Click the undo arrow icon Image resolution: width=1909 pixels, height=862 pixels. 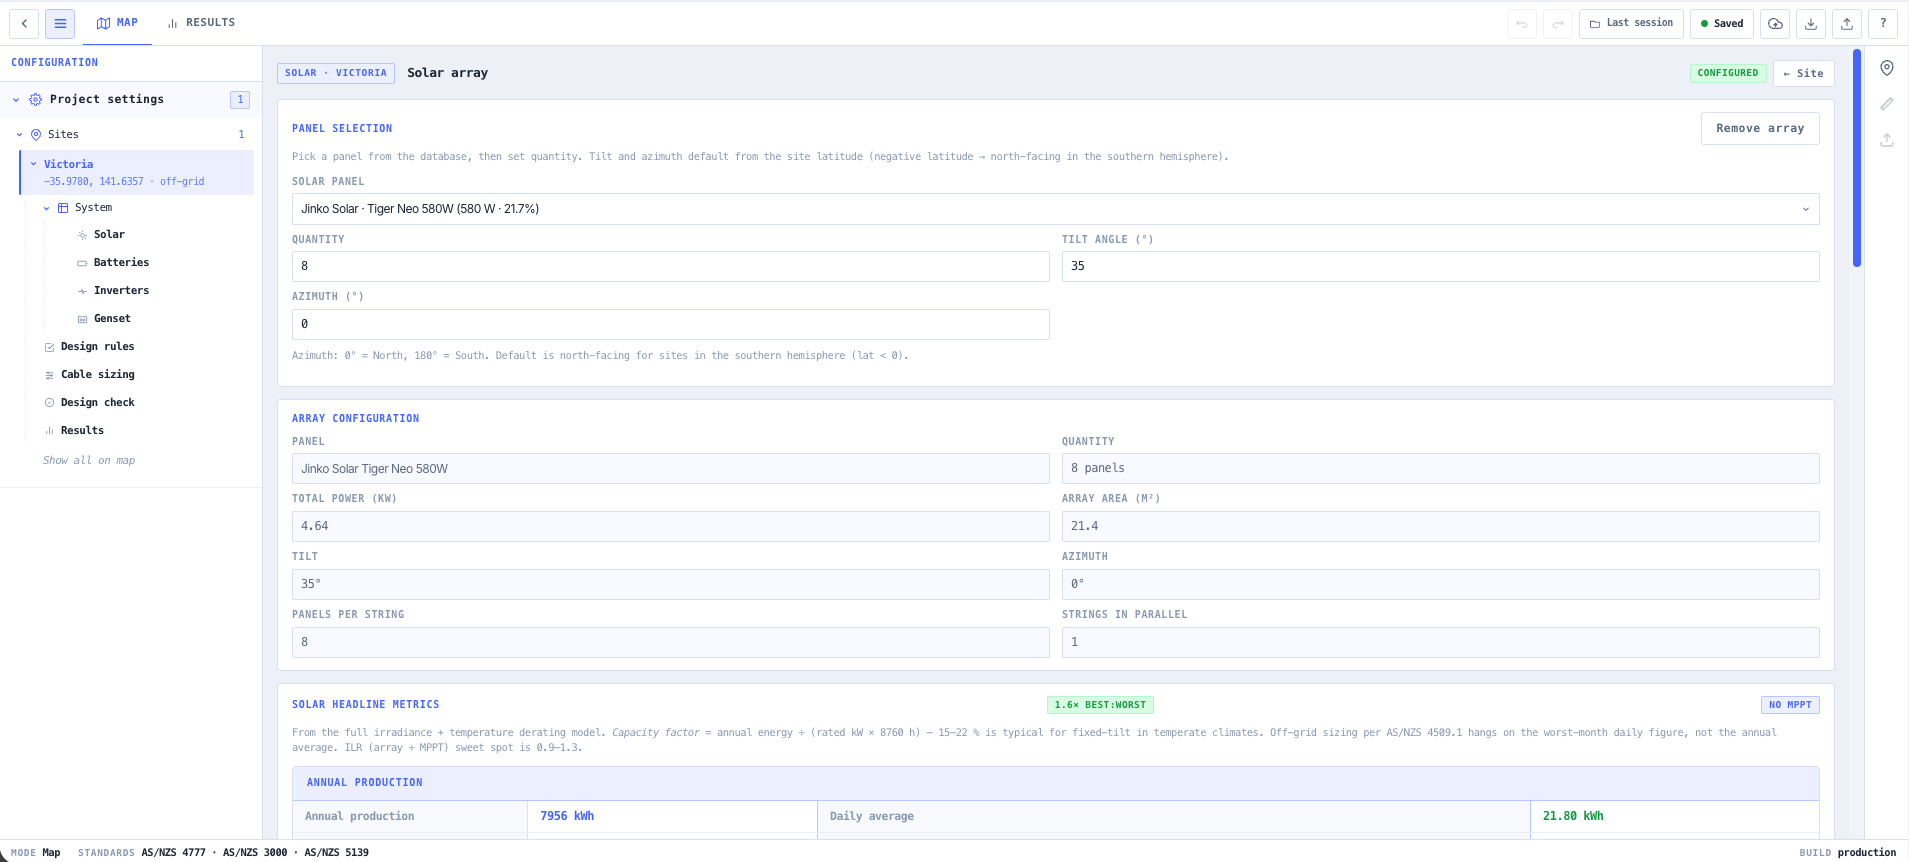pyautogui.click(x=1522, y=23)
